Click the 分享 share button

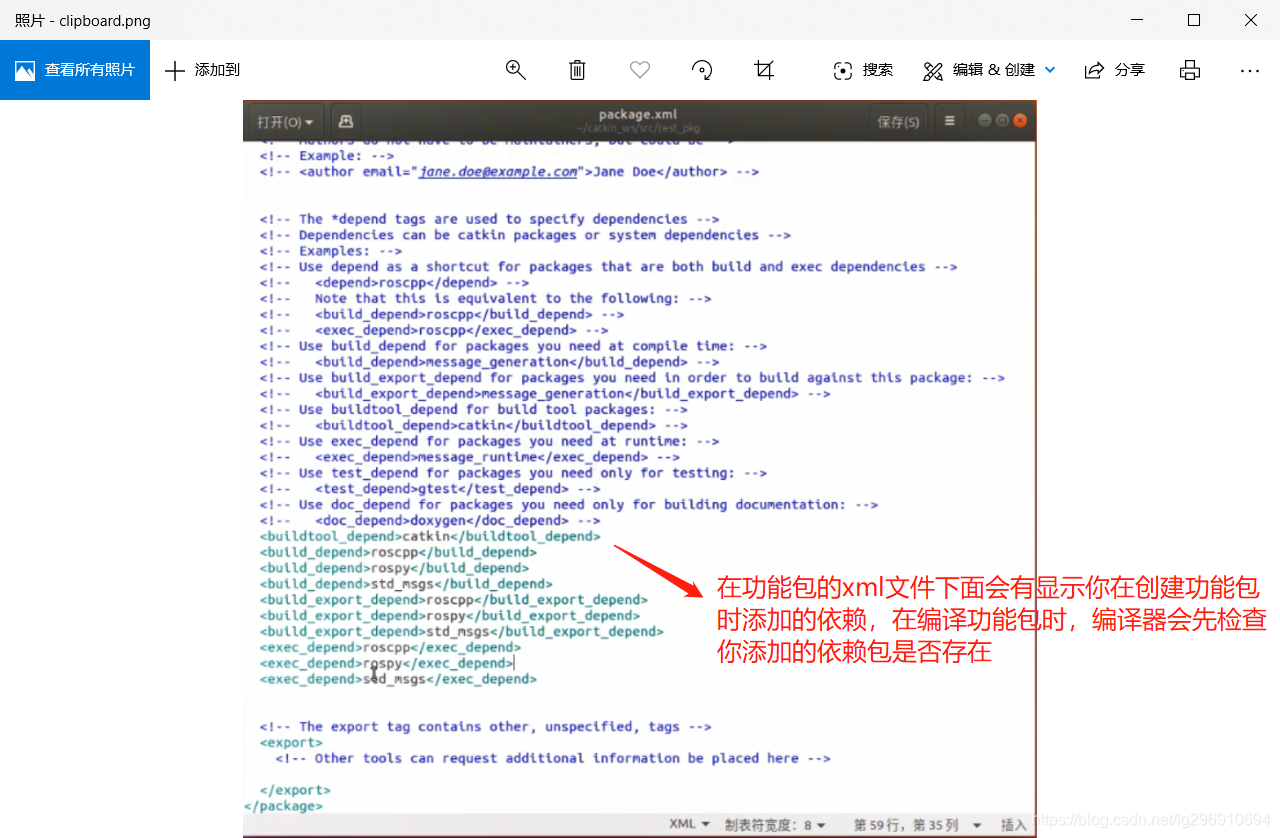tap(1114, 70)
